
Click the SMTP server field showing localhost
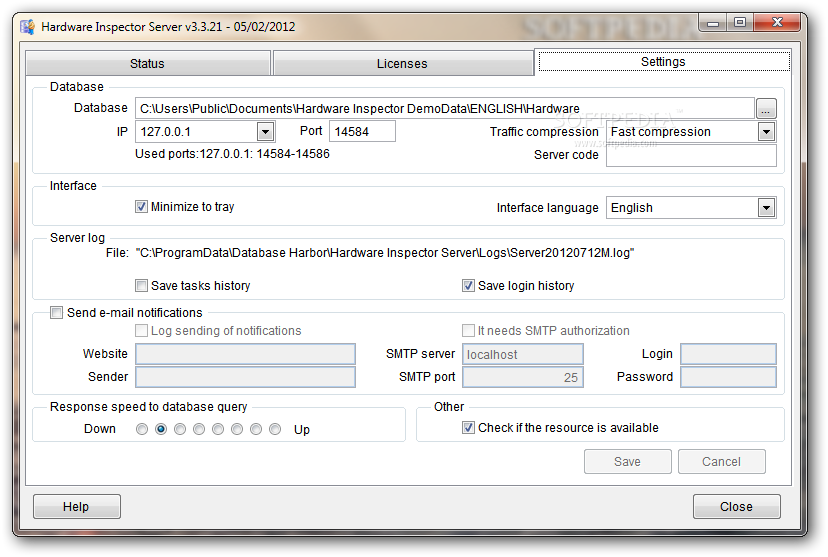point(523,354)
